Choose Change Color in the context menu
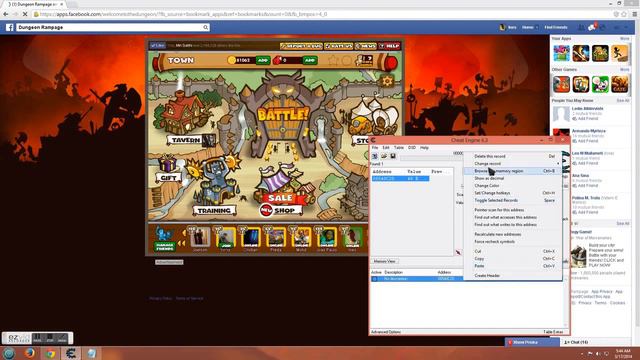This screenshot has width=640, height=360. (x=512, y=186)
